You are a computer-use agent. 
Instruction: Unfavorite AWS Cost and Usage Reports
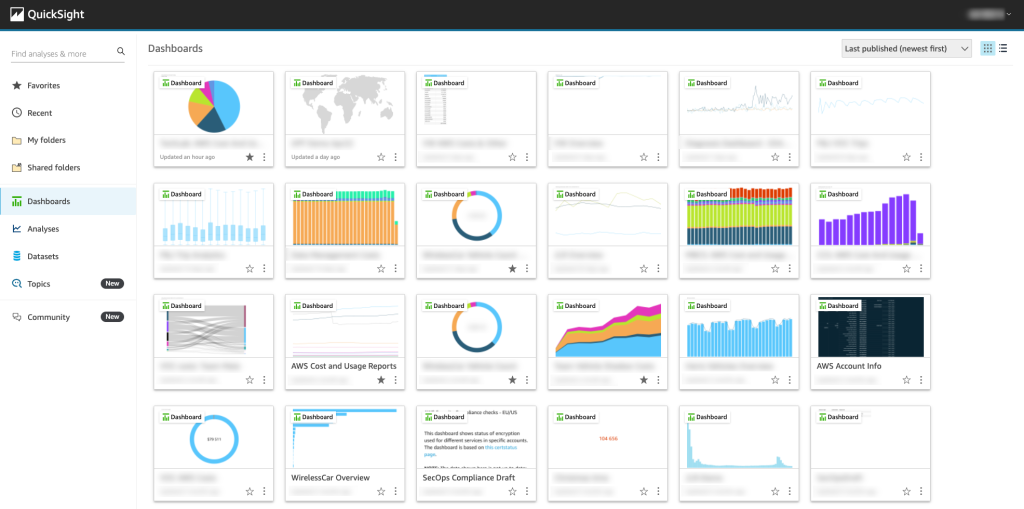tap(381, 380)
